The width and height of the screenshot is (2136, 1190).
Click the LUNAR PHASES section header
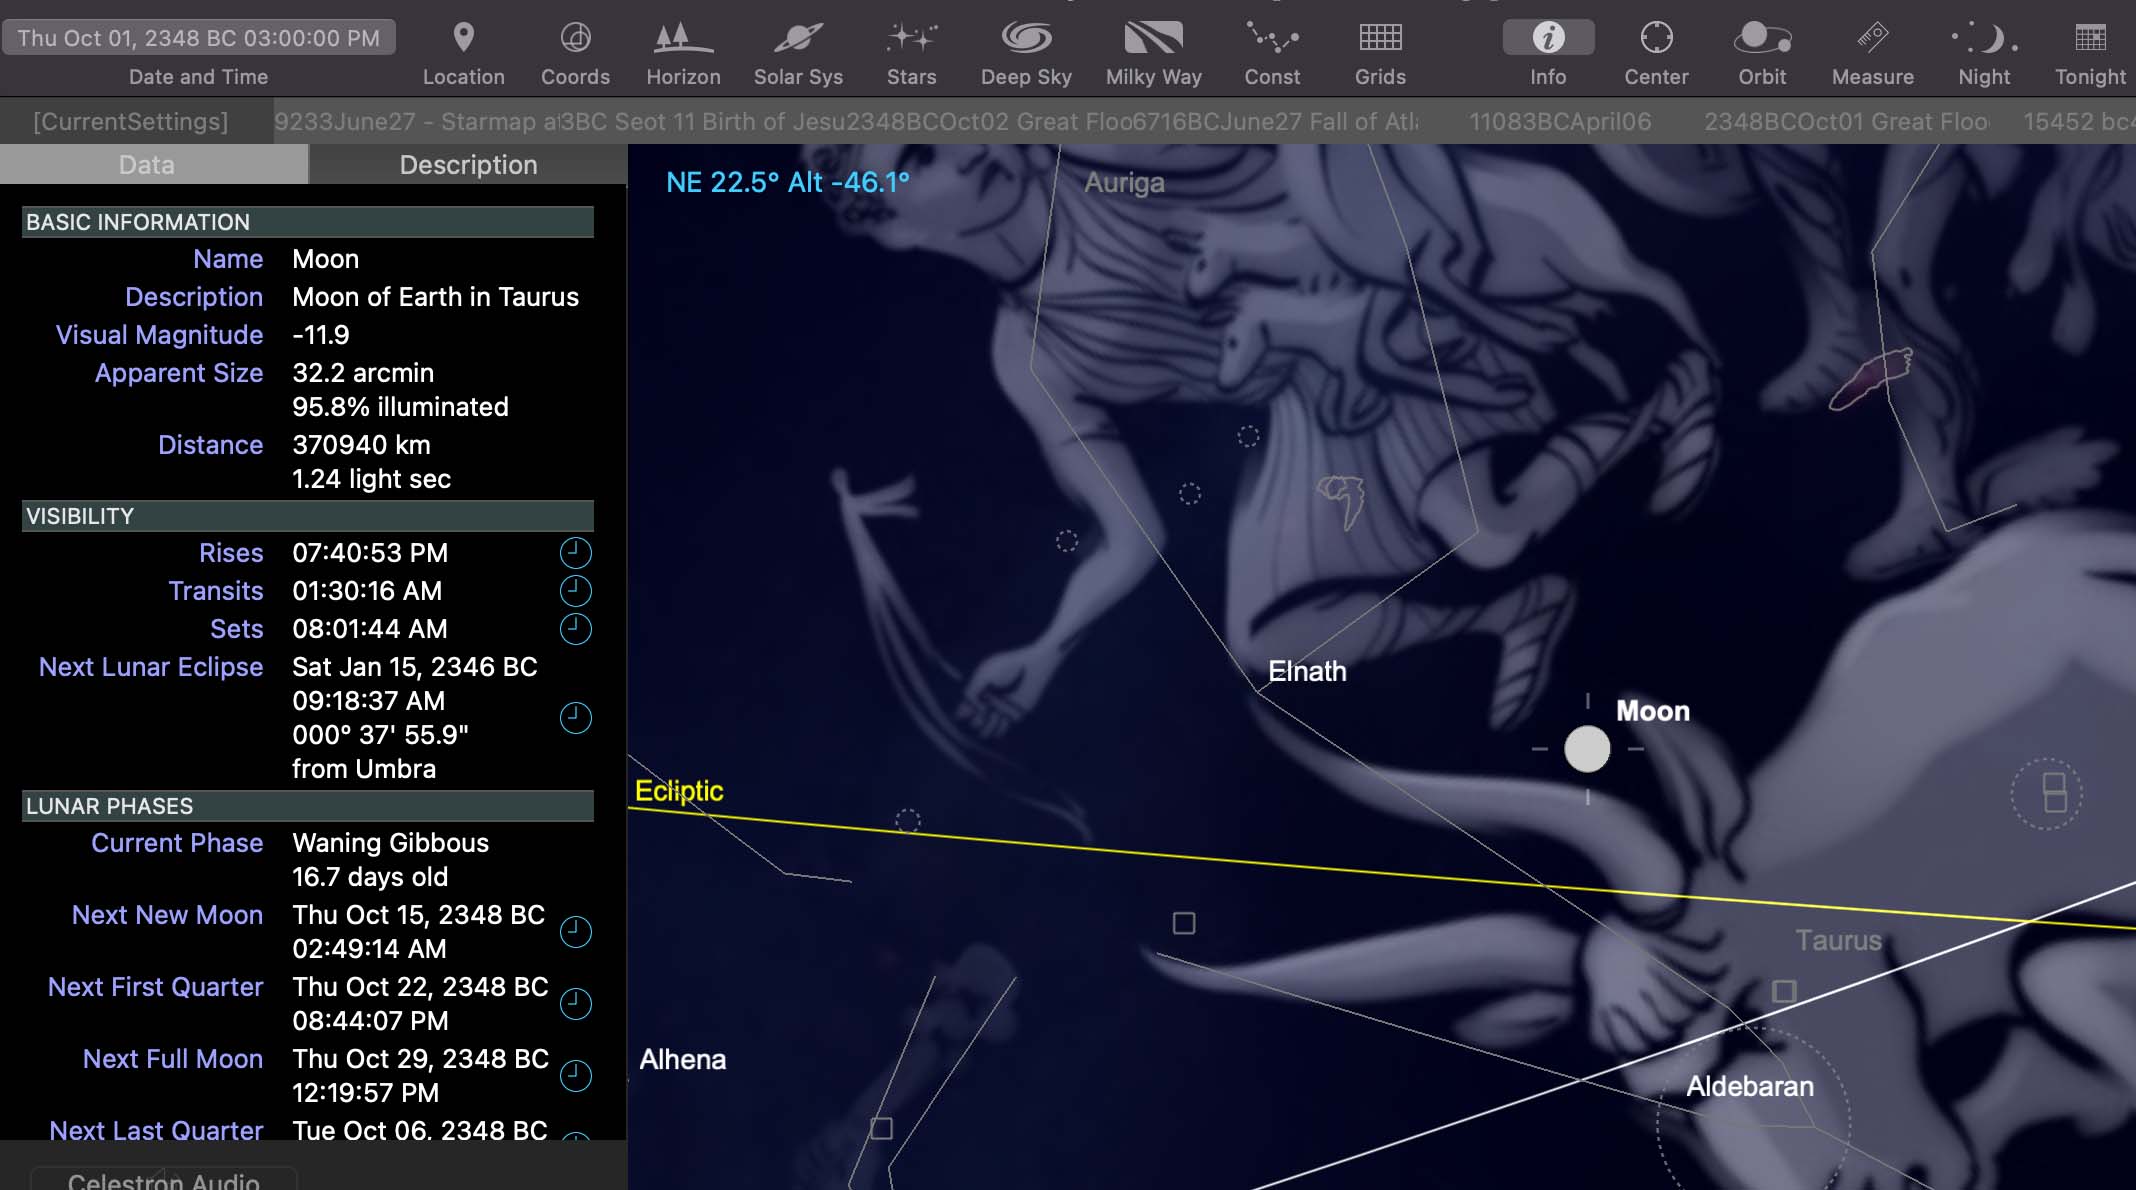[308, 806]
